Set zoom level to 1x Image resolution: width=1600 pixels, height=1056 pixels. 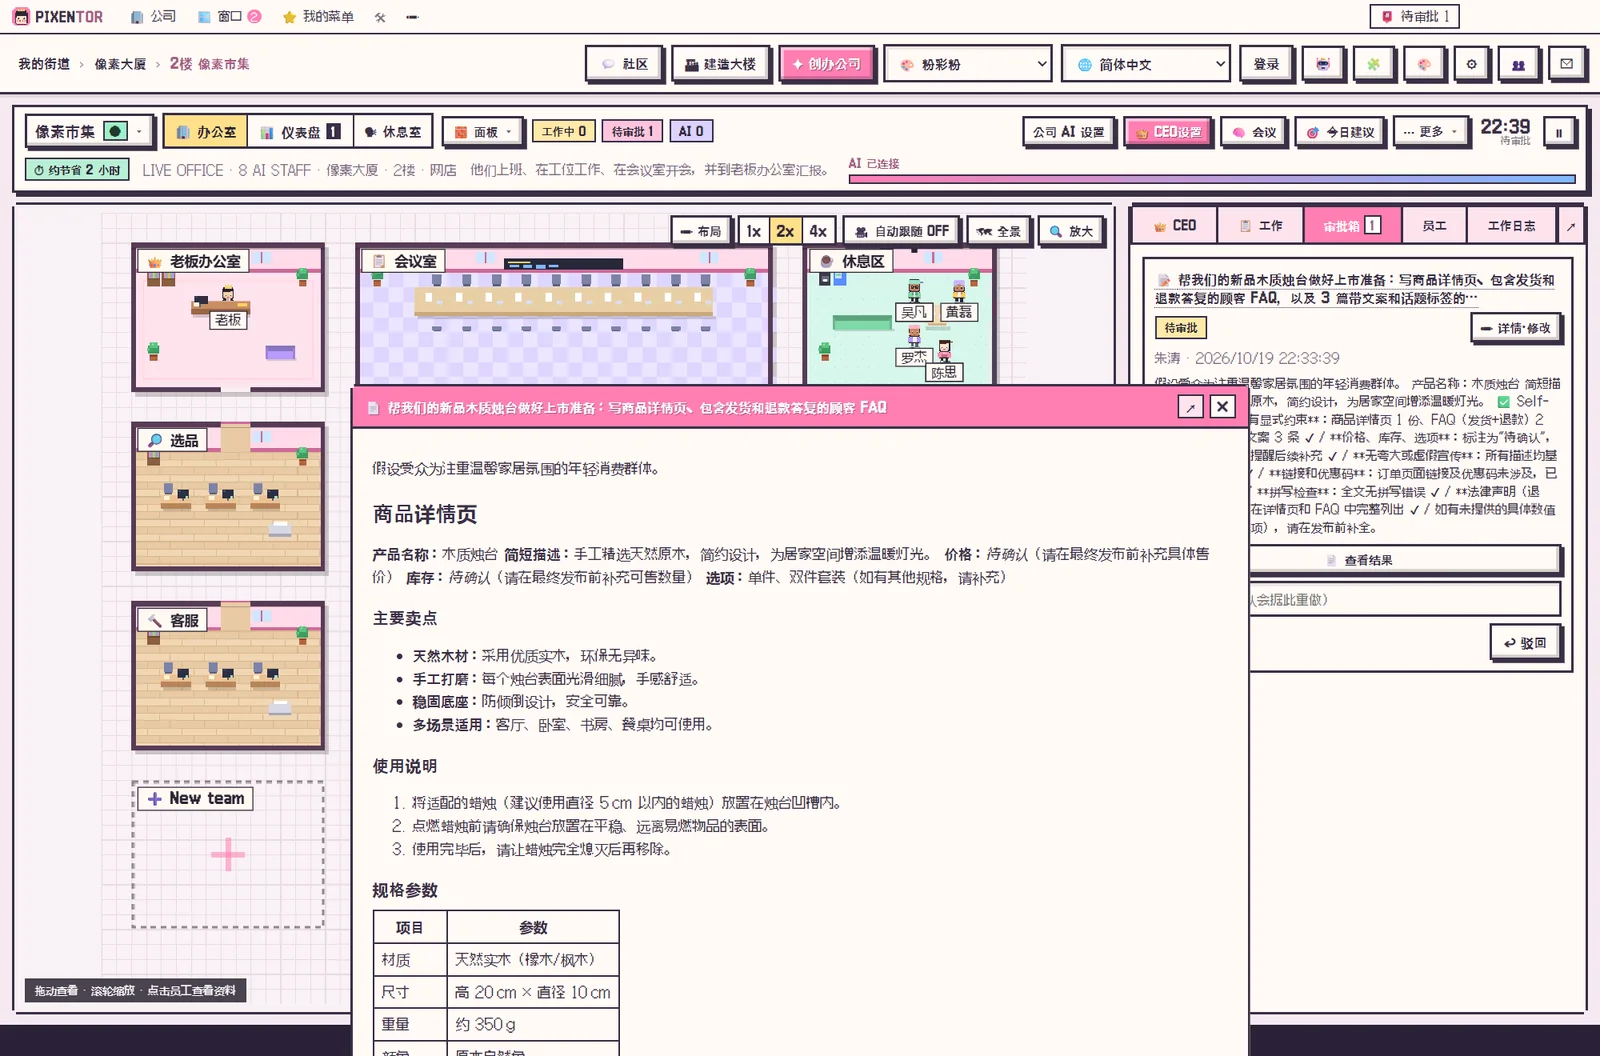(x=754, y=231)
